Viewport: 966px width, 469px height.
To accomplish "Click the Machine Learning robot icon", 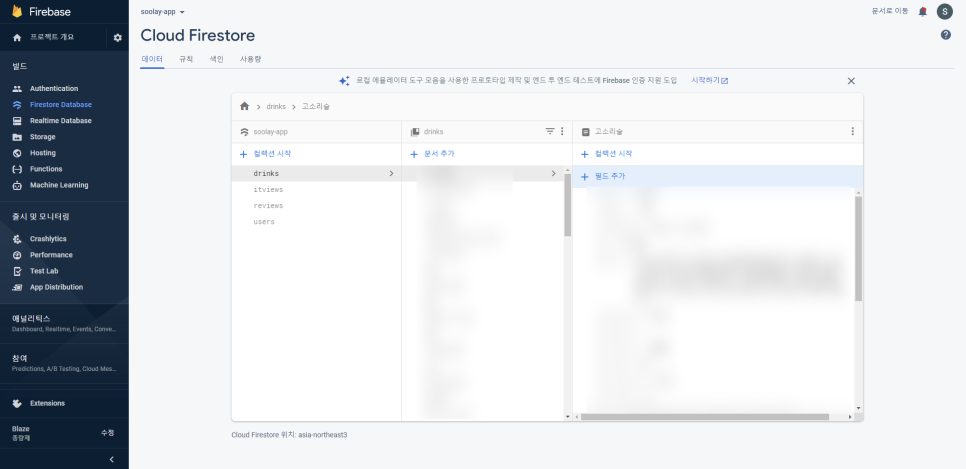I will 17,185.
